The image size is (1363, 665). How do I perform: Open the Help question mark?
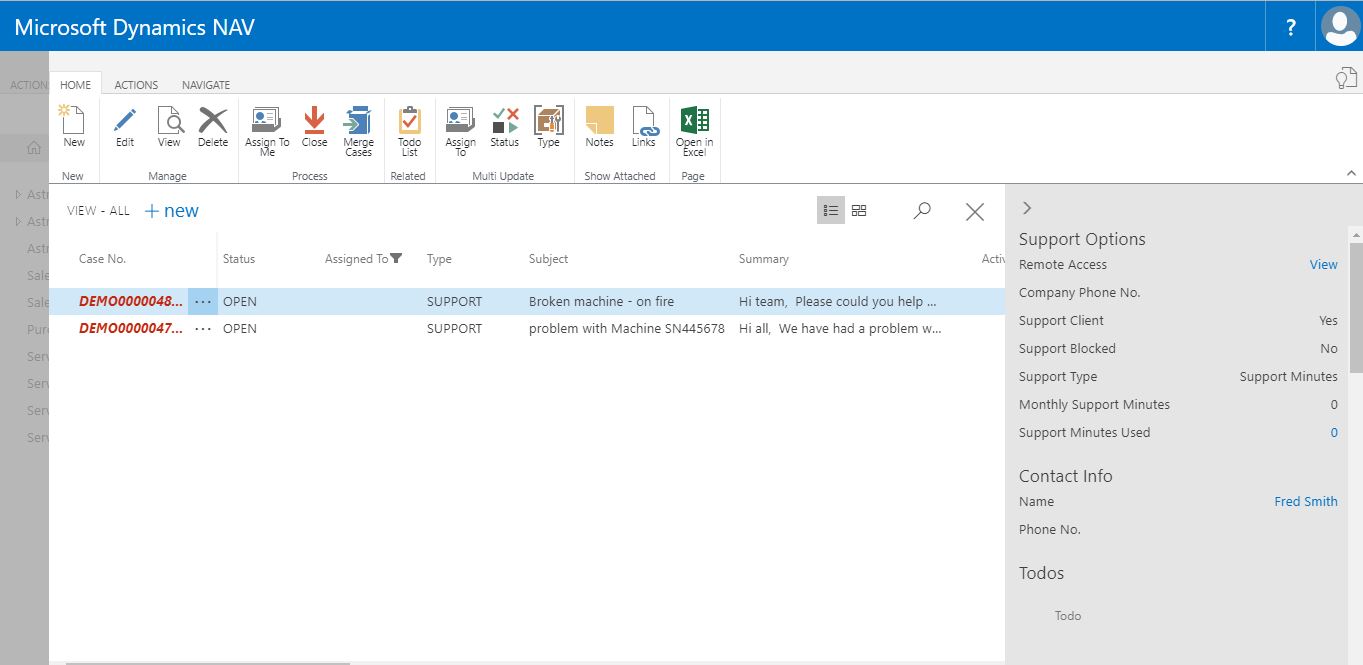point(1292,27)
